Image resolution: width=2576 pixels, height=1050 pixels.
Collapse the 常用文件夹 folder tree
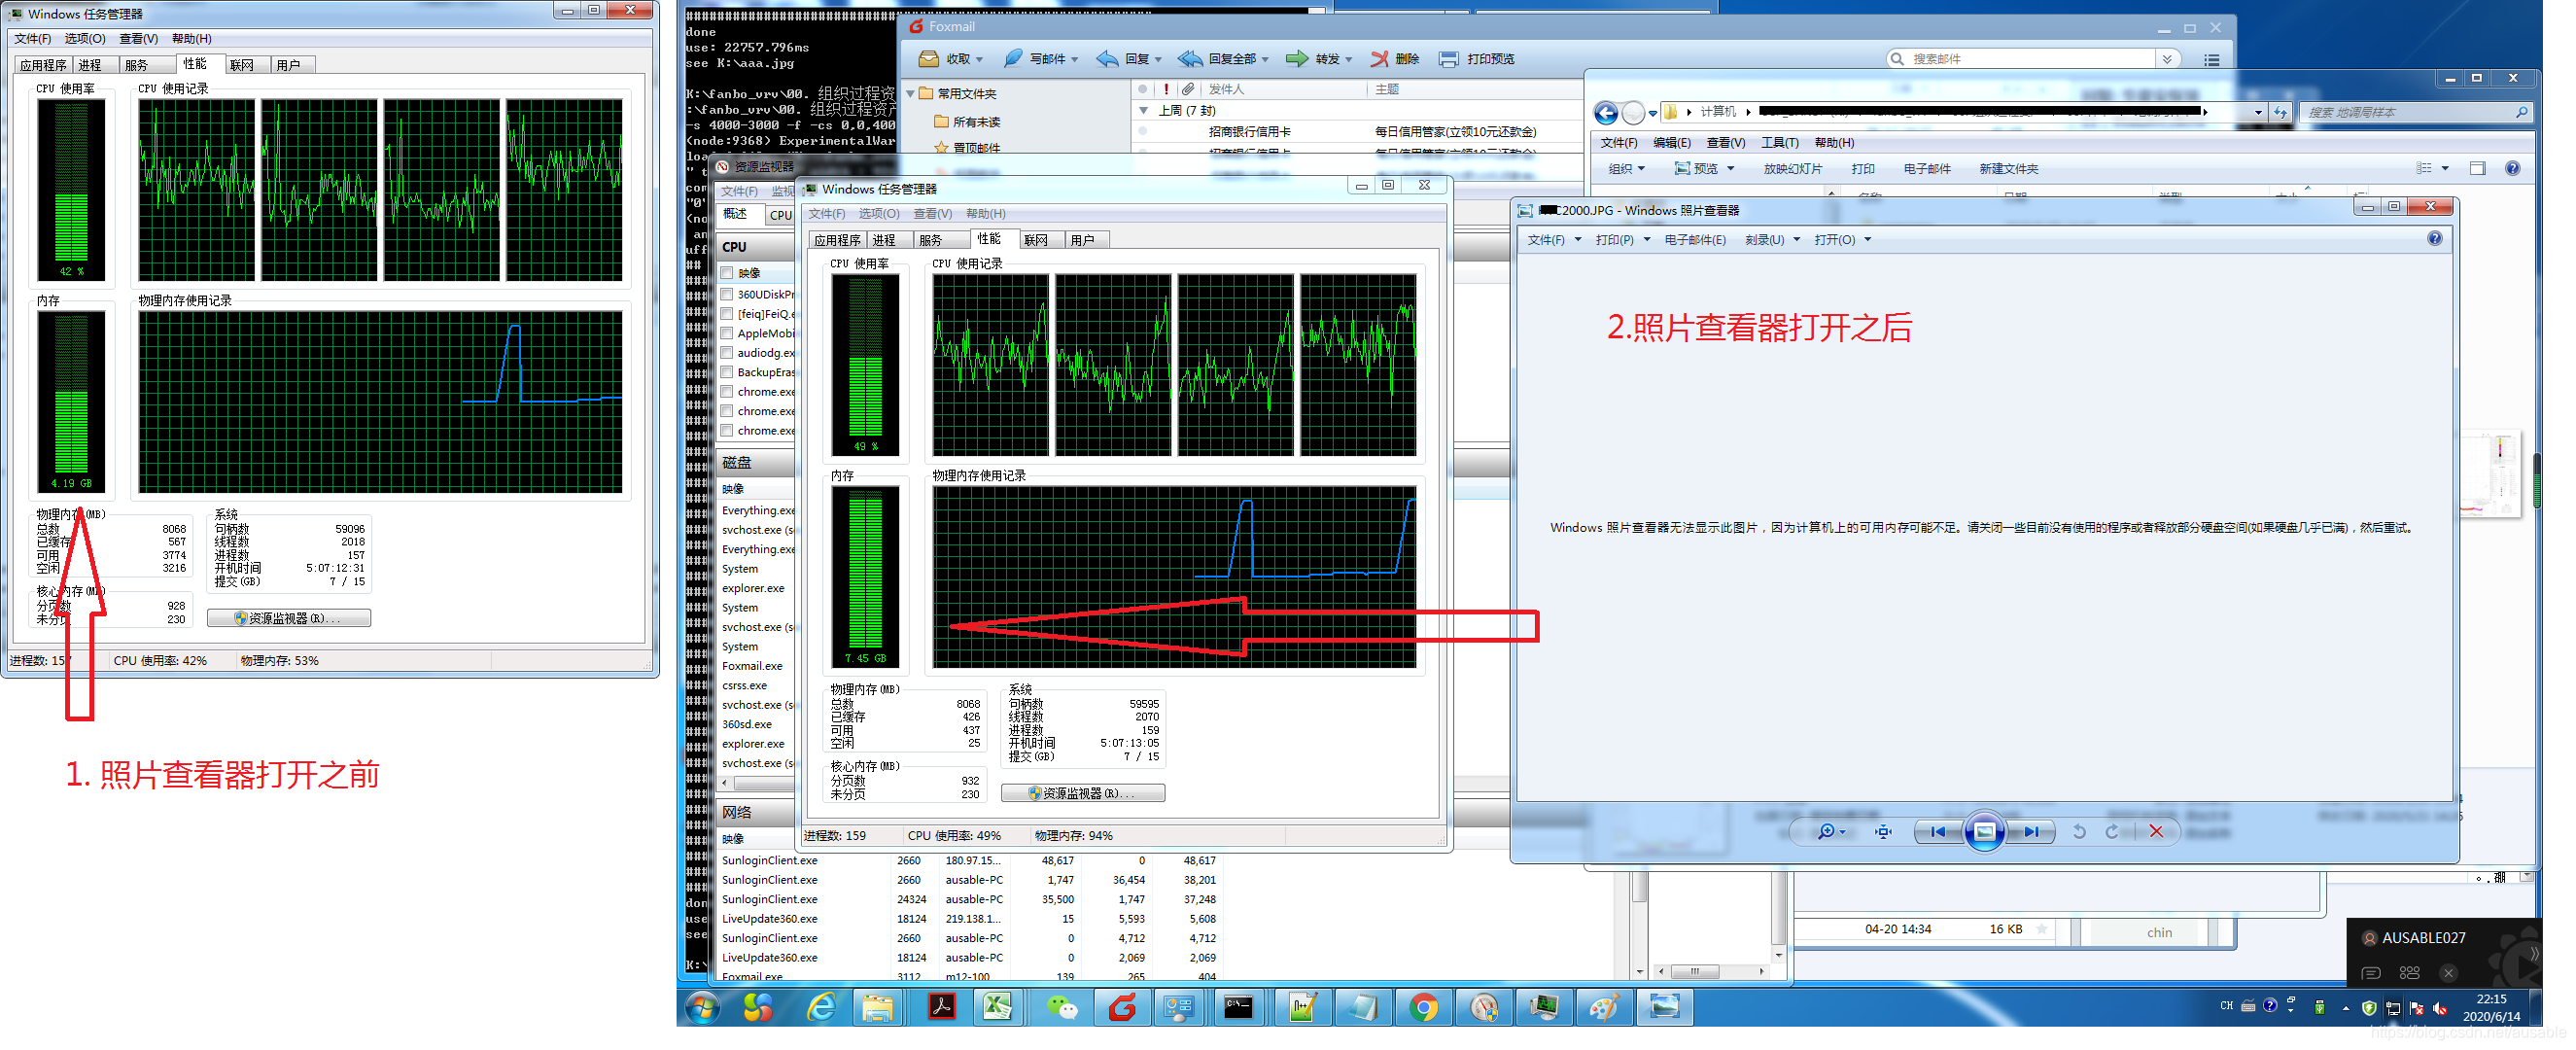pyautogui.click(x=911, y=94)
